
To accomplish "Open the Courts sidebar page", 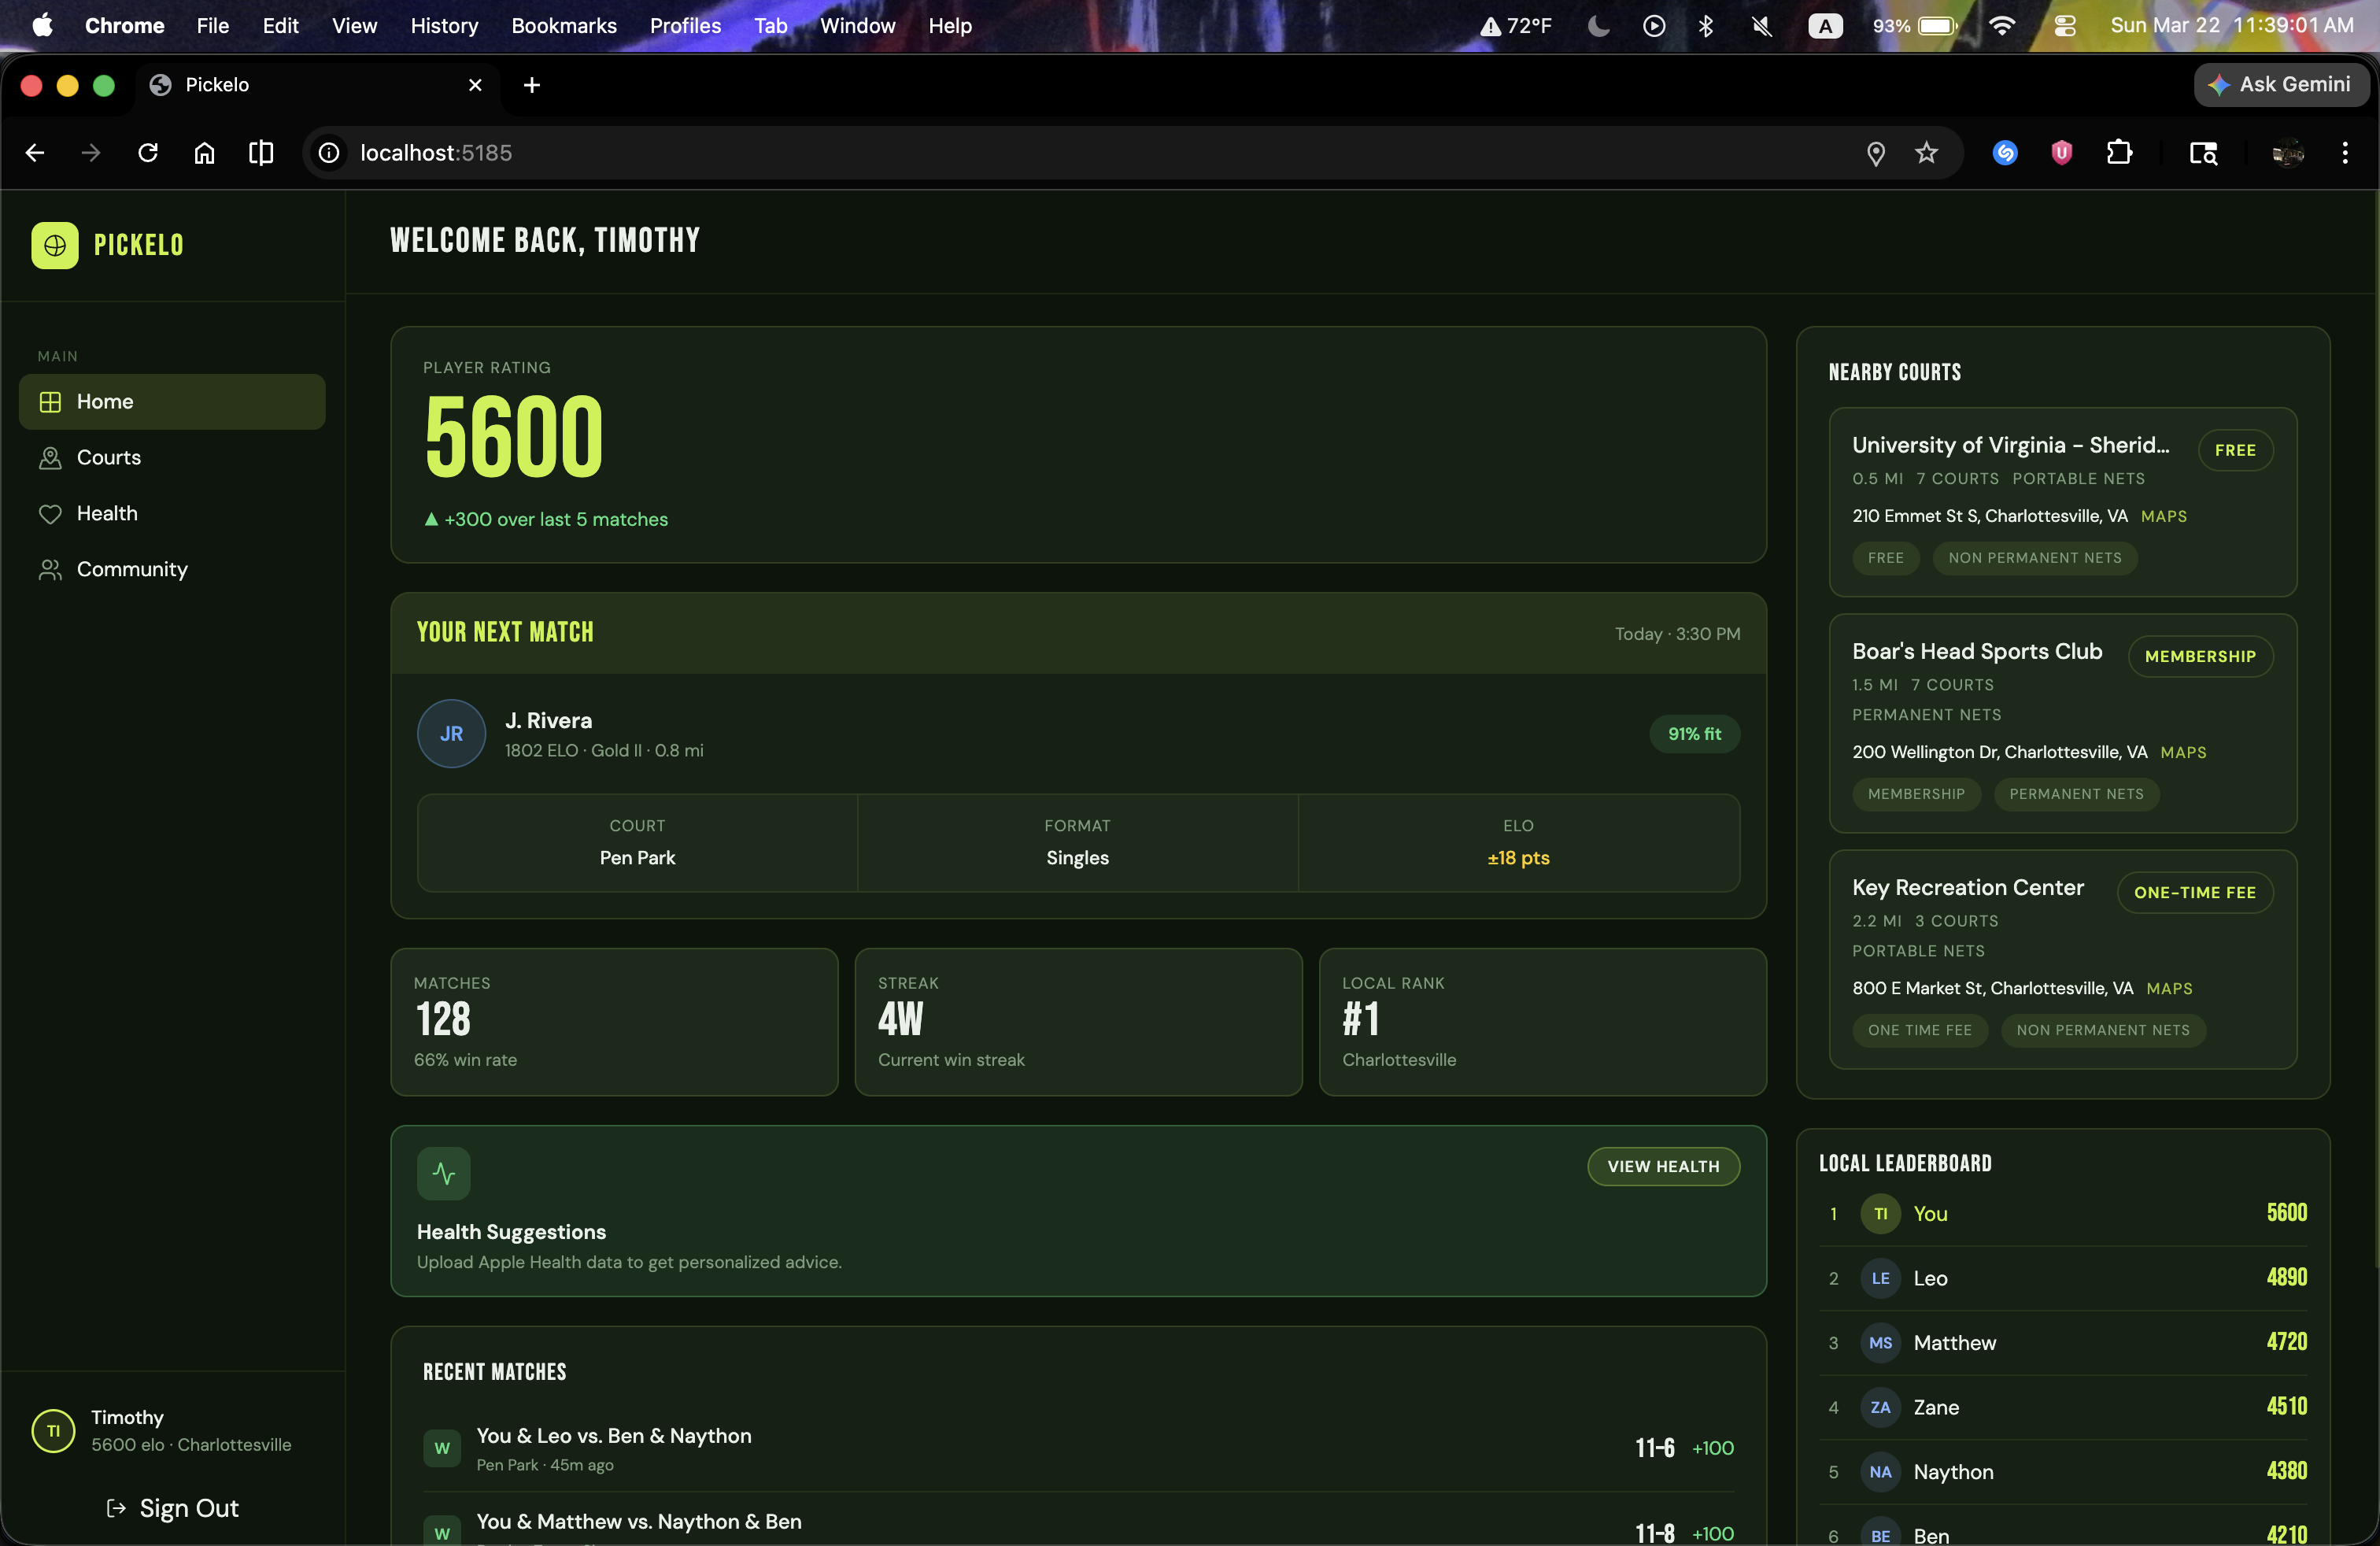I will [108, 457].
